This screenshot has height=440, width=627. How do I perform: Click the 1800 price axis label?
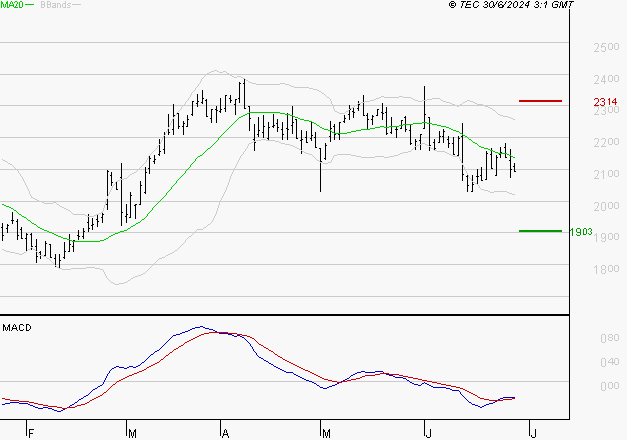(x=606, y=269)
